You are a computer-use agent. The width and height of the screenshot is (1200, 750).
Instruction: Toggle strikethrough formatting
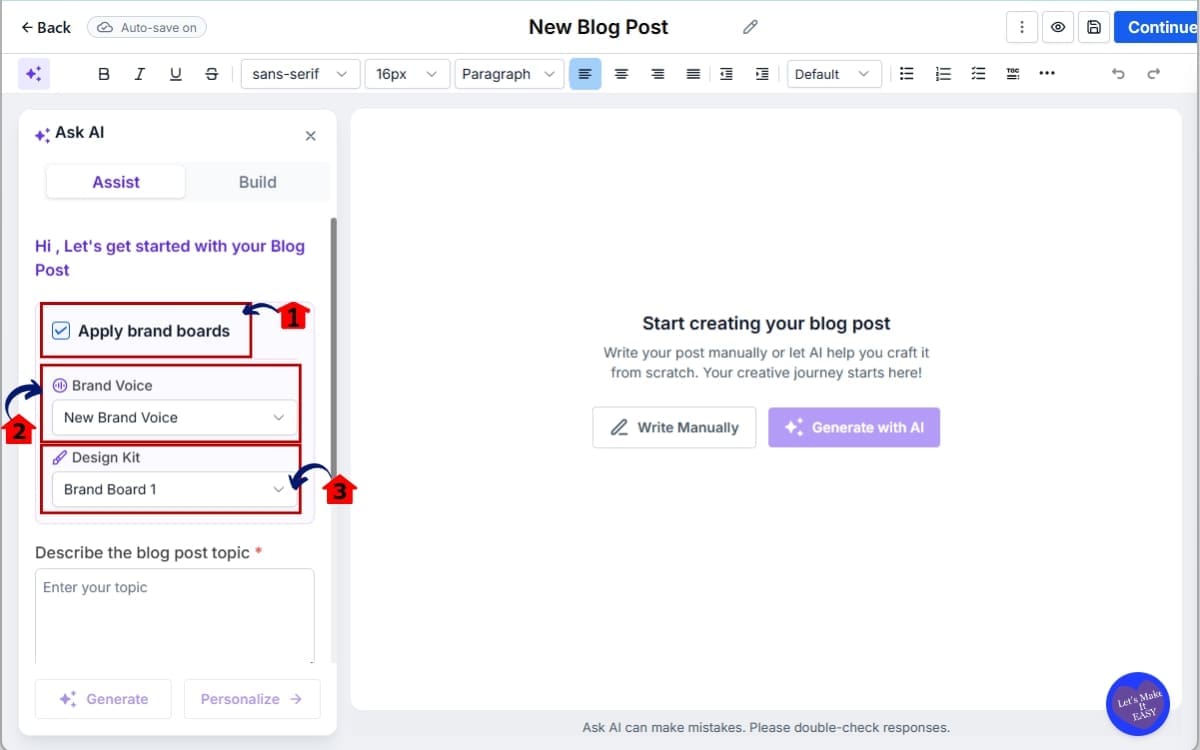211,74
